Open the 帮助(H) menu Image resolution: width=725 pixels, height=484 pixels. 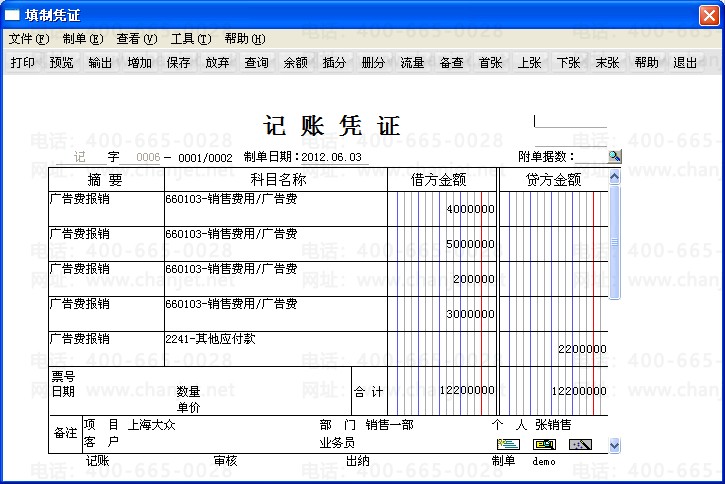(245, 39)
